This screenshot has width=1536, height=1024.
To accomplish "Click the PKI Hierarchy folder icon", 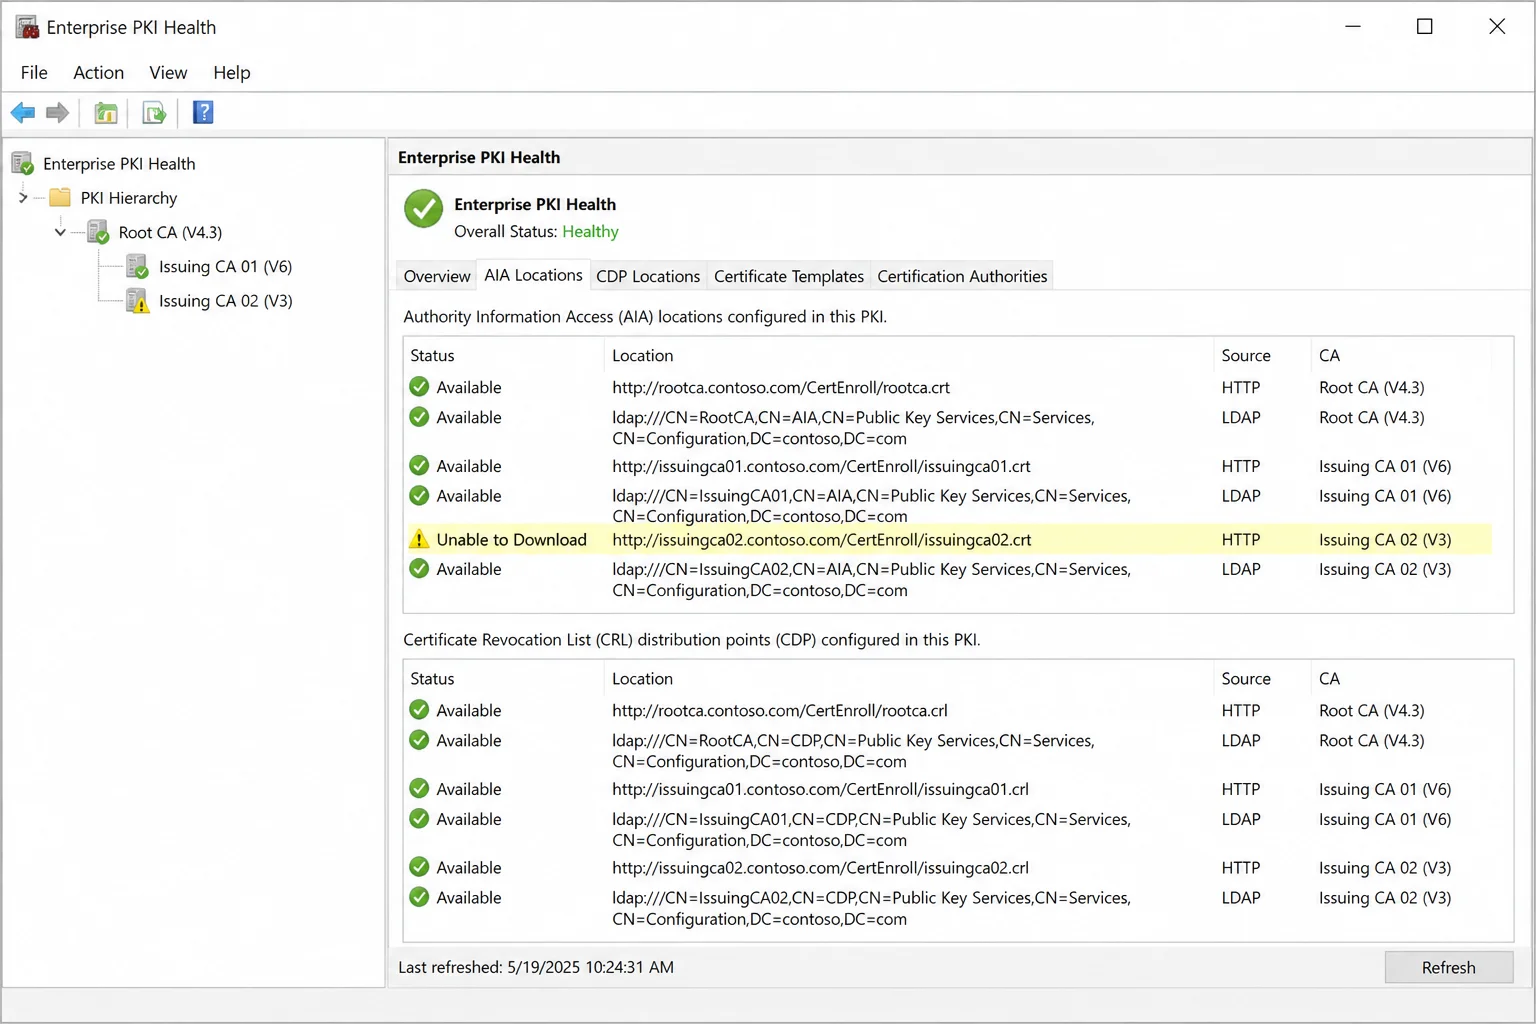I will pyautogui.click(x=60, y=197).
